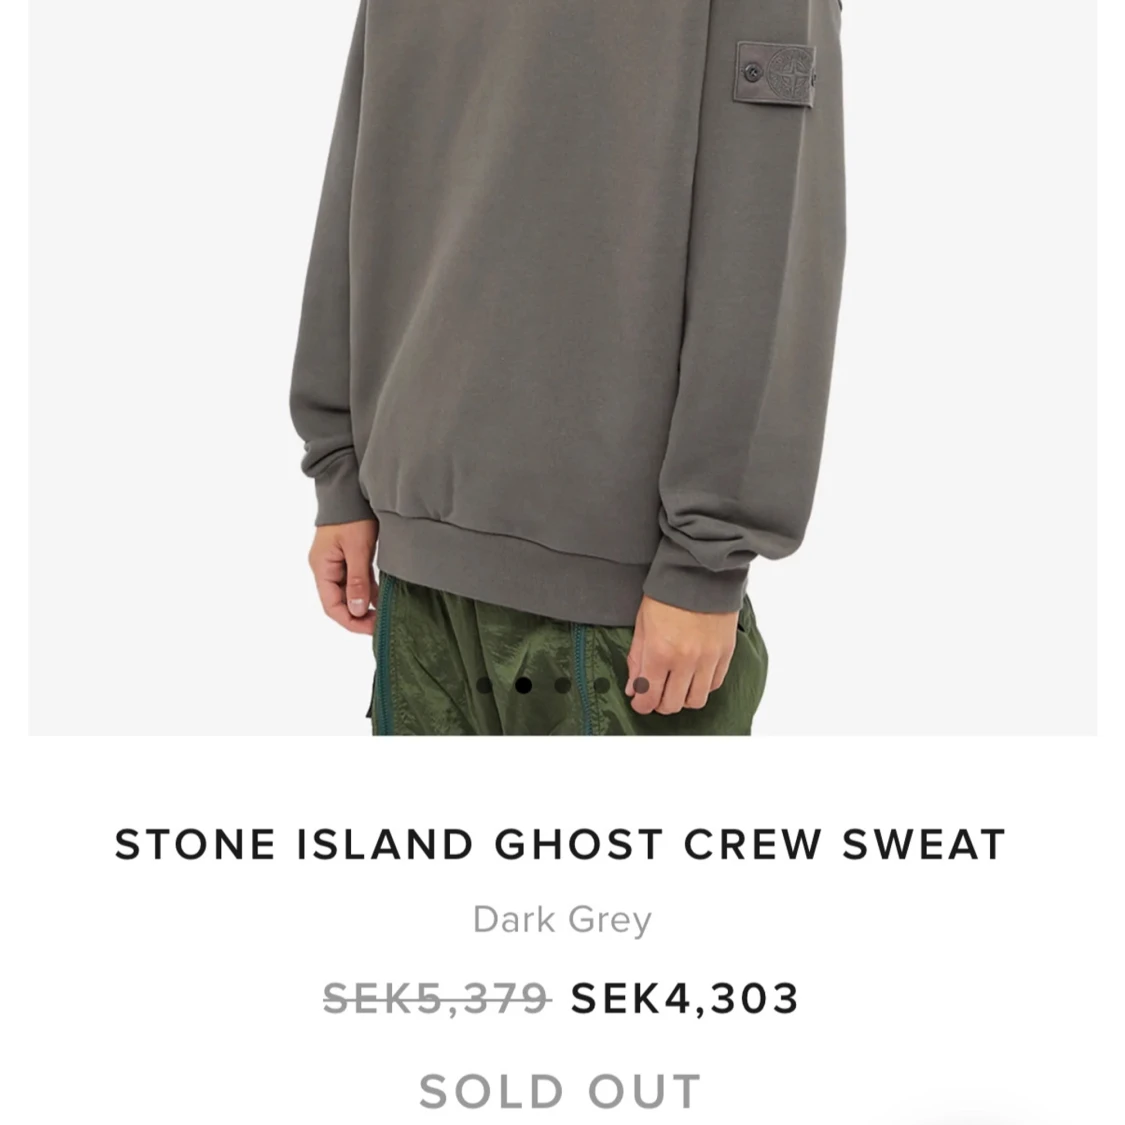Viewport: 1125px width, 1125px height.
Task: Click the word GHOST in the title
Action: click(x=578, y=844)
